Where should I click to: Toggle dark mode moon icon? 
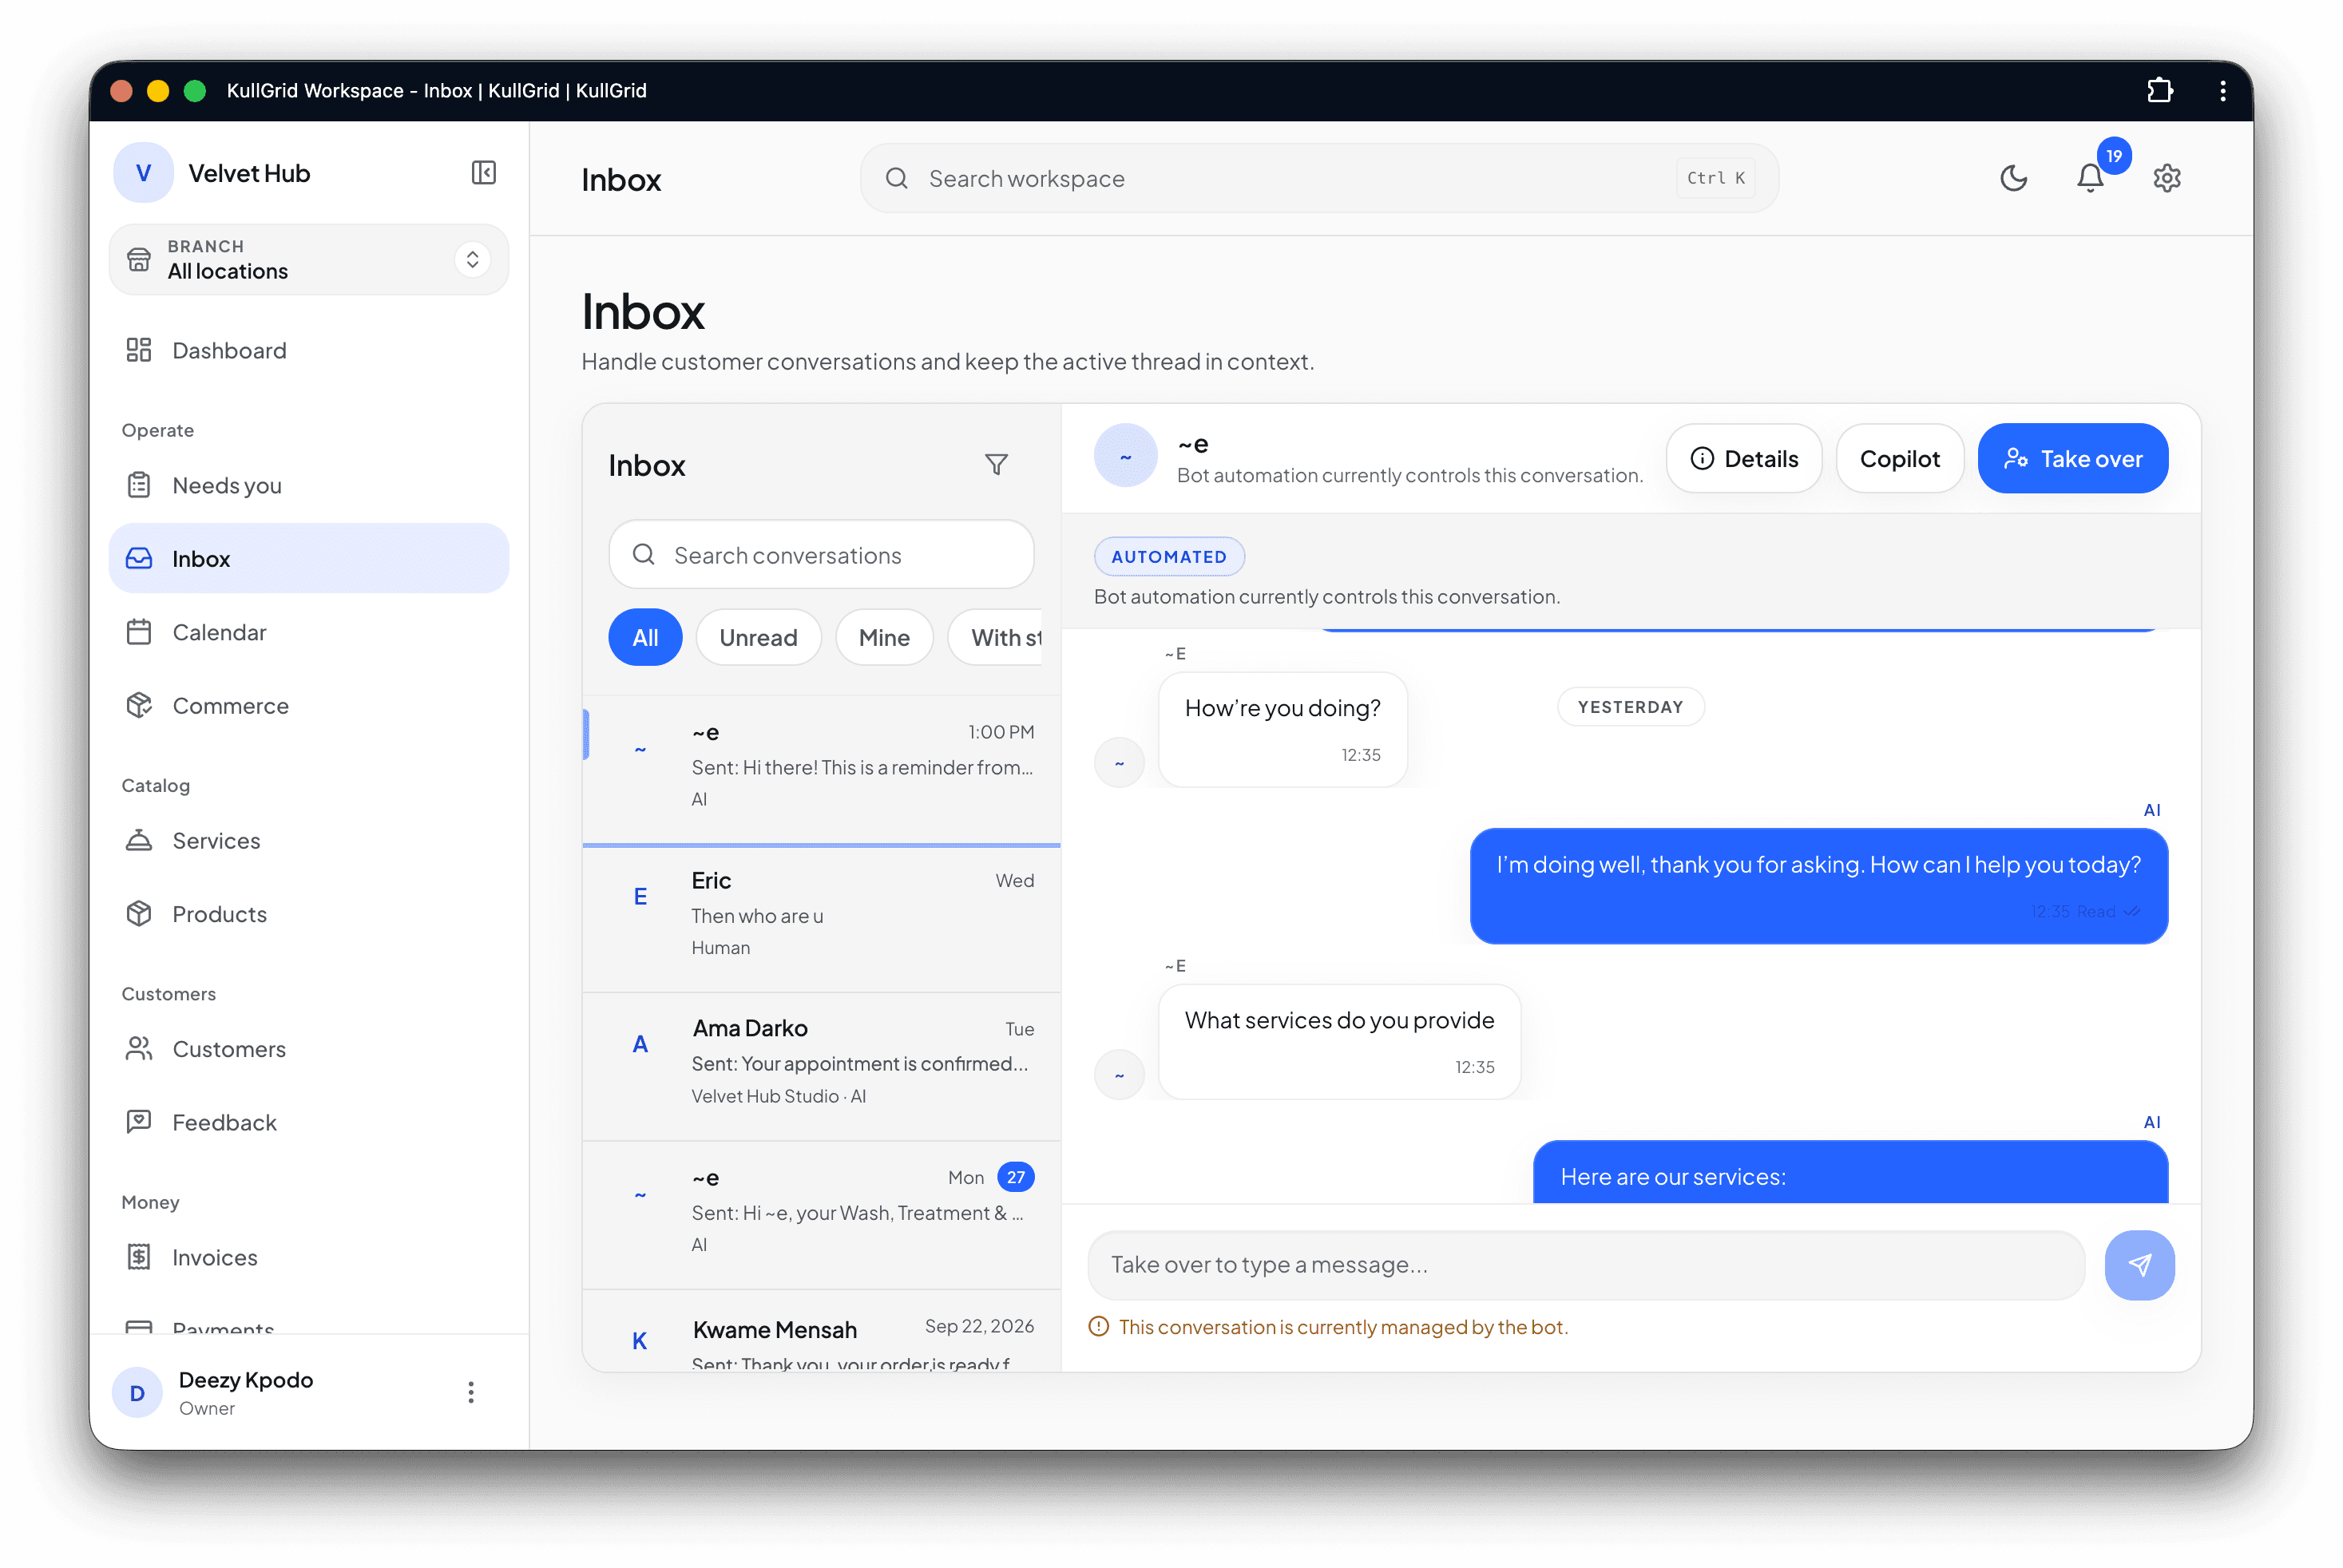2013,178
